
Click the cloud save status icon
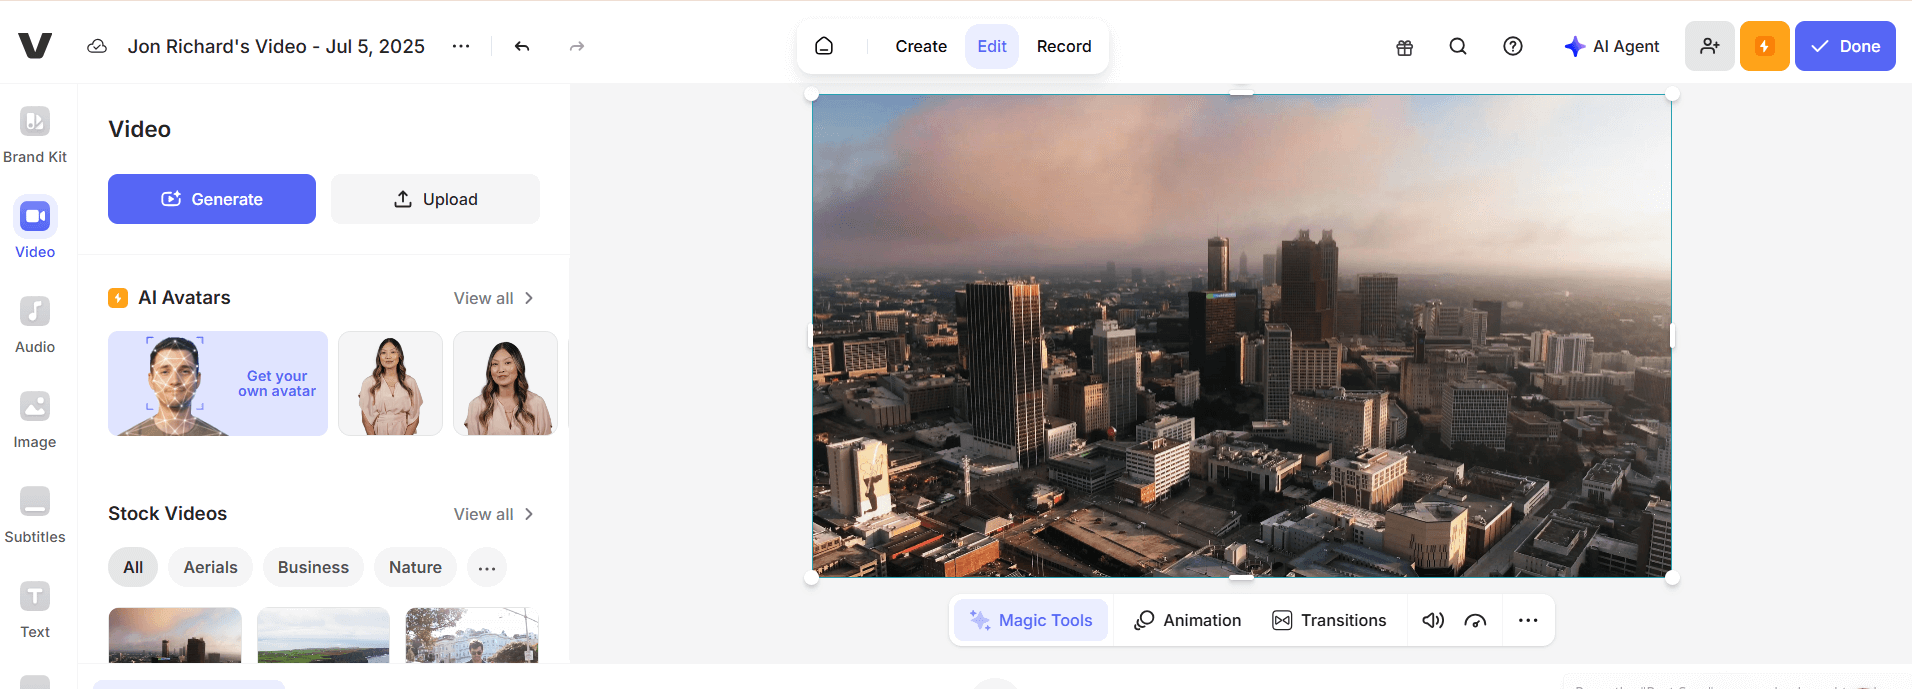97,46
